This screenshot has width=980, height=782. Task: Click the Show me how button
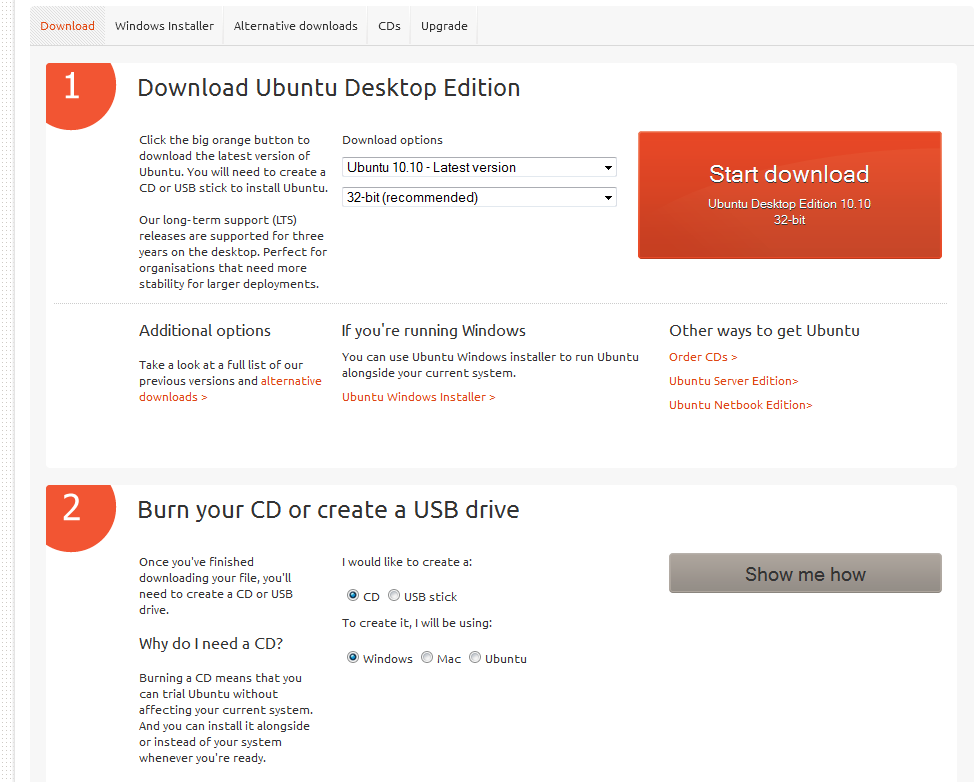click(x=805, y=573)
